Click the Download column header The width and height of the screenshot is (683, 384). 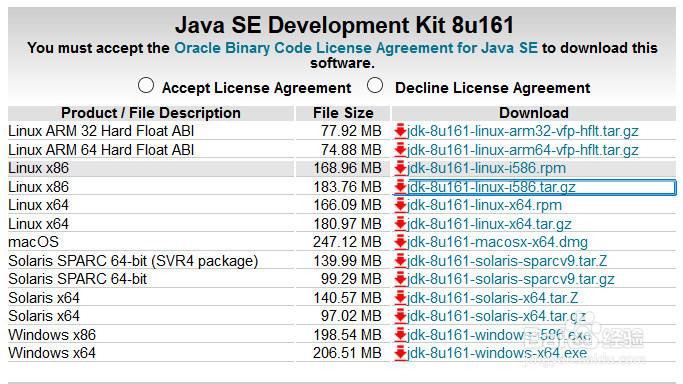[x=534, y=113]
